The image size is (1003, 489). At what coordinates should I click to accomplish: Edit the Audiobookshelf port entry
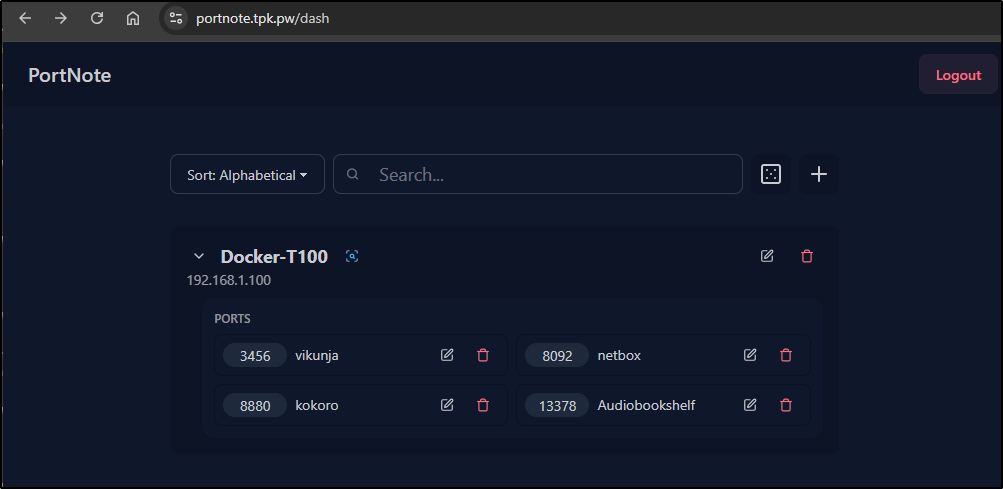pyautogui.click(x=750, y=405)
